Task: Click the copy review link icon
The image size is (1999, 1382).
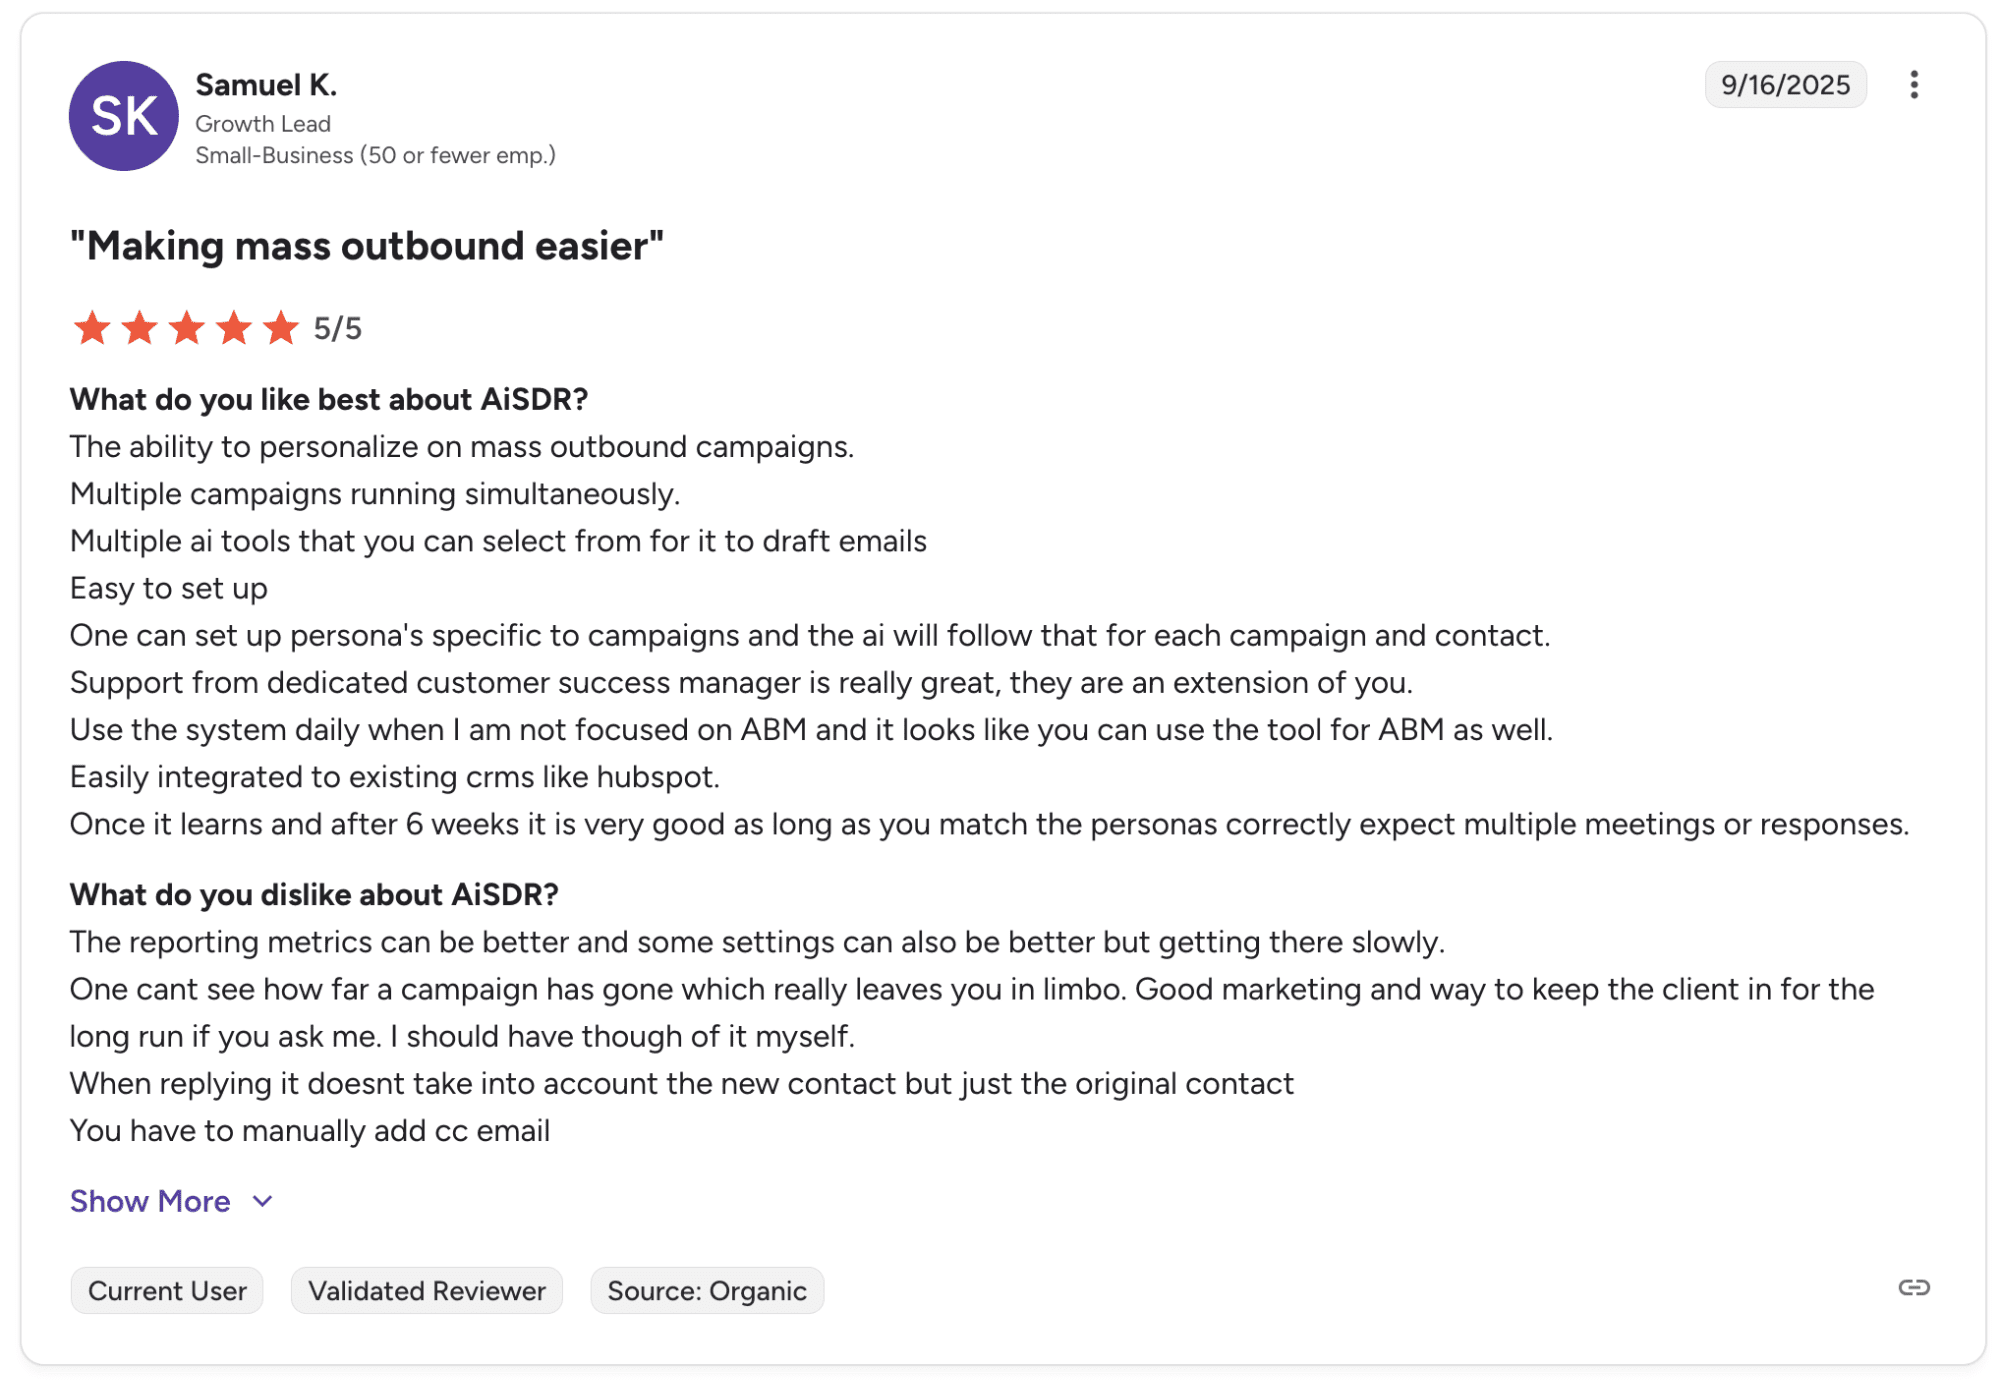Action: (1913, 1287)
